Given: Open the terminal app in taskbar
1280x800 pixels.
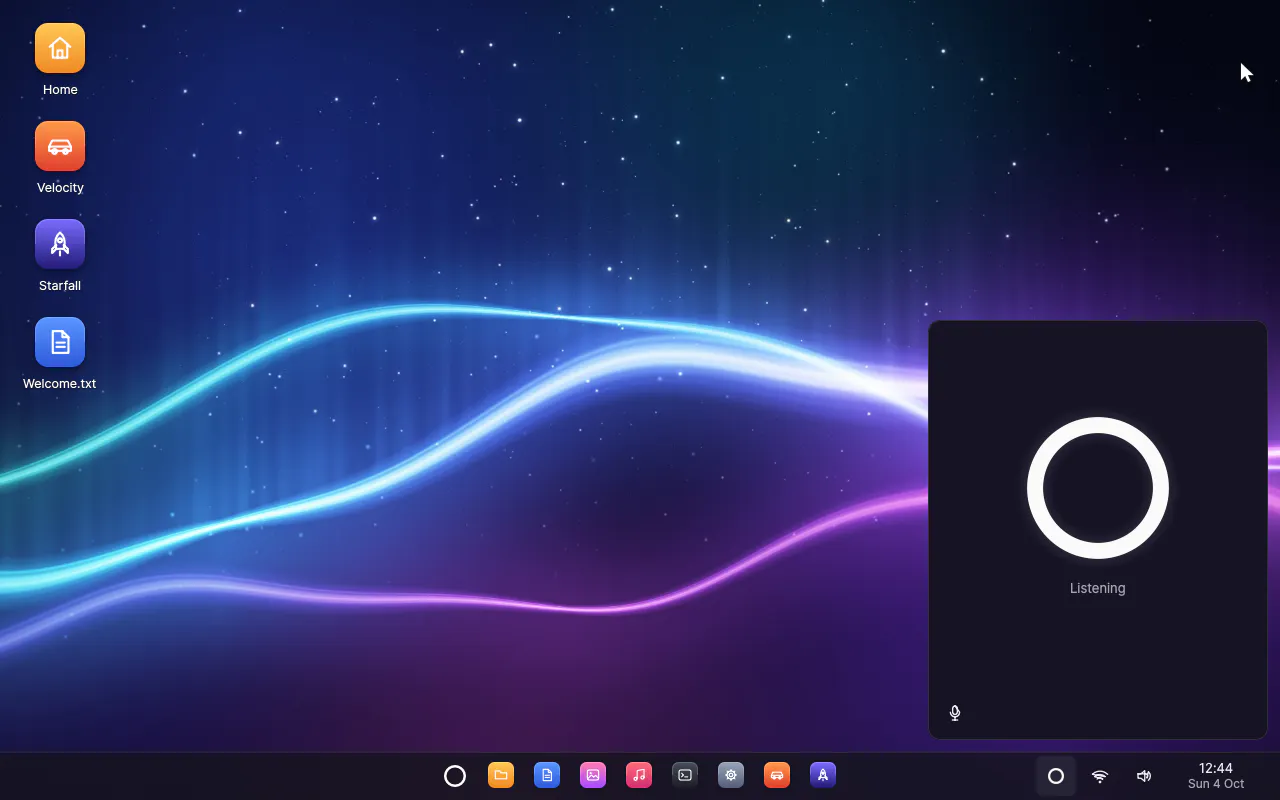Looking at the screenshot, I should tap(685, 775).
